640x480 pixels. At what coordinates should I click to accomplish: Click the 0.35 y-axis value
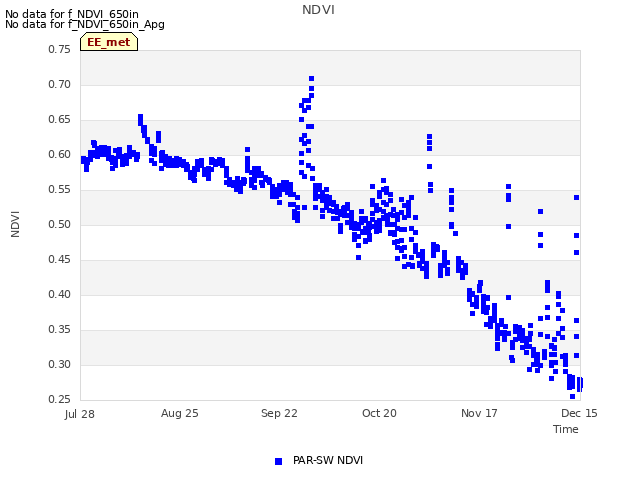[x=60, y=329]
